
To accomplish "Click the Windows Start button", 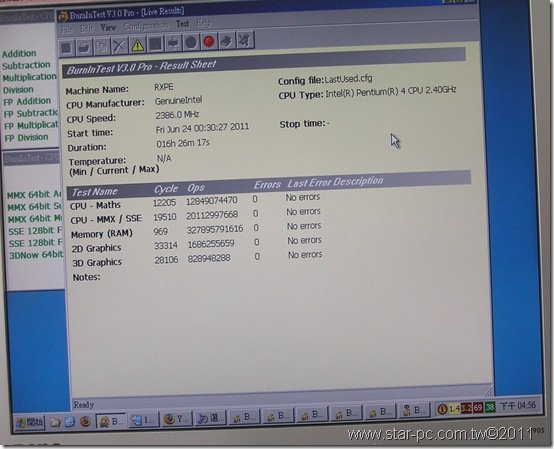I will [x=30, y=422].
